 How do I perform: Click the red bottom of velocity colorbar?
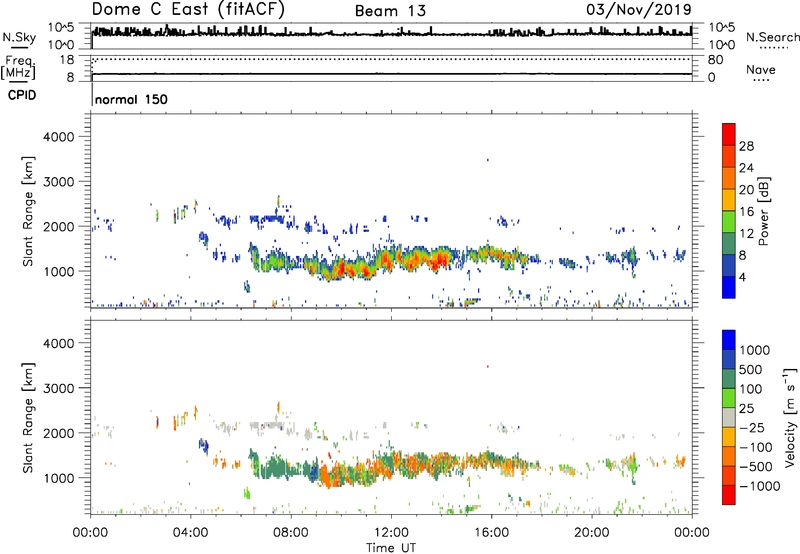coord(729,495)
